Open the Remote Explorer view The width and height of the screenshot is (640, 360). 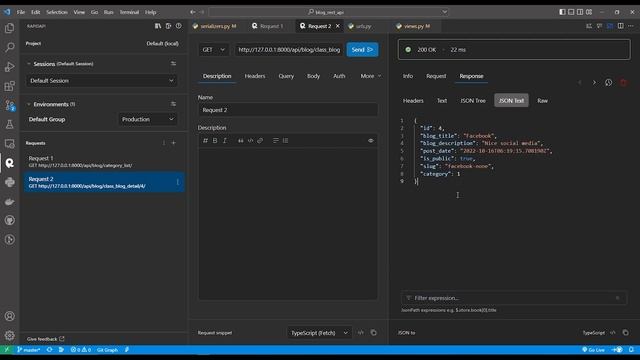[9, 144]
